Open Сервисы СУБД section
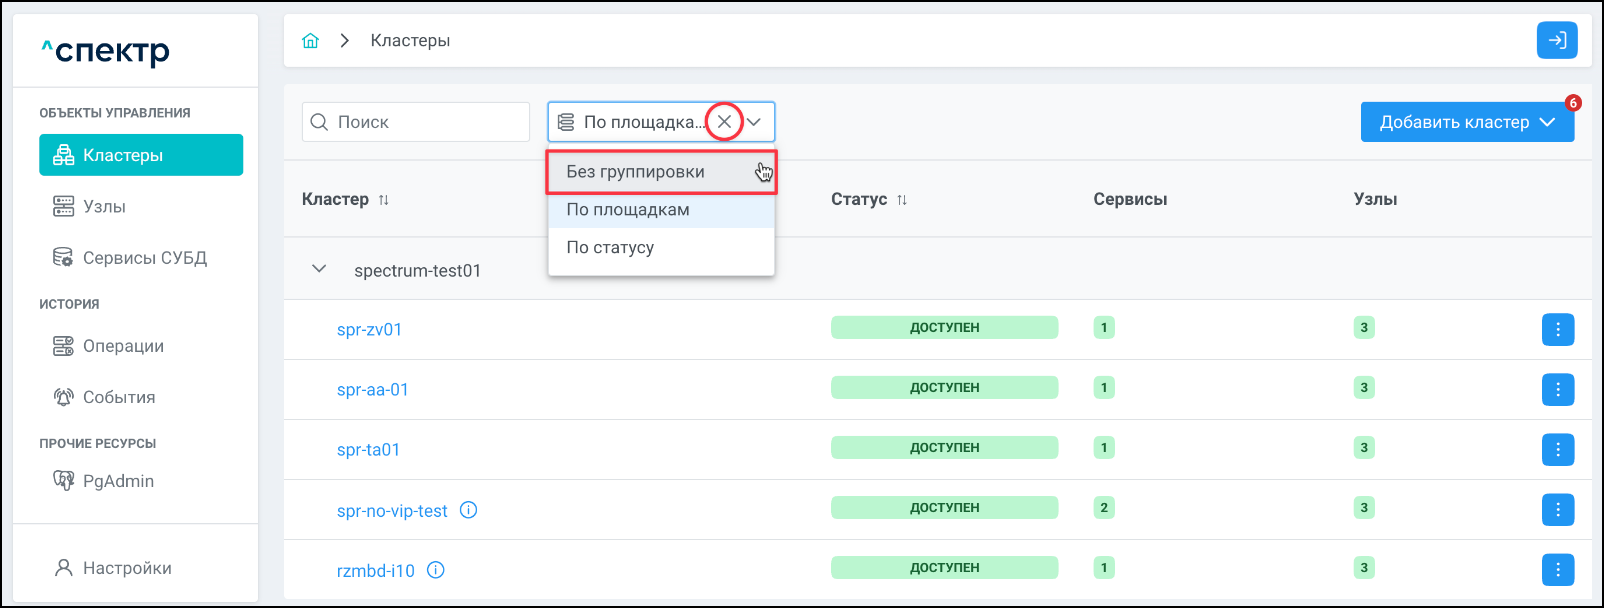This screenshot has width=1604, height=608. point(144,258)
